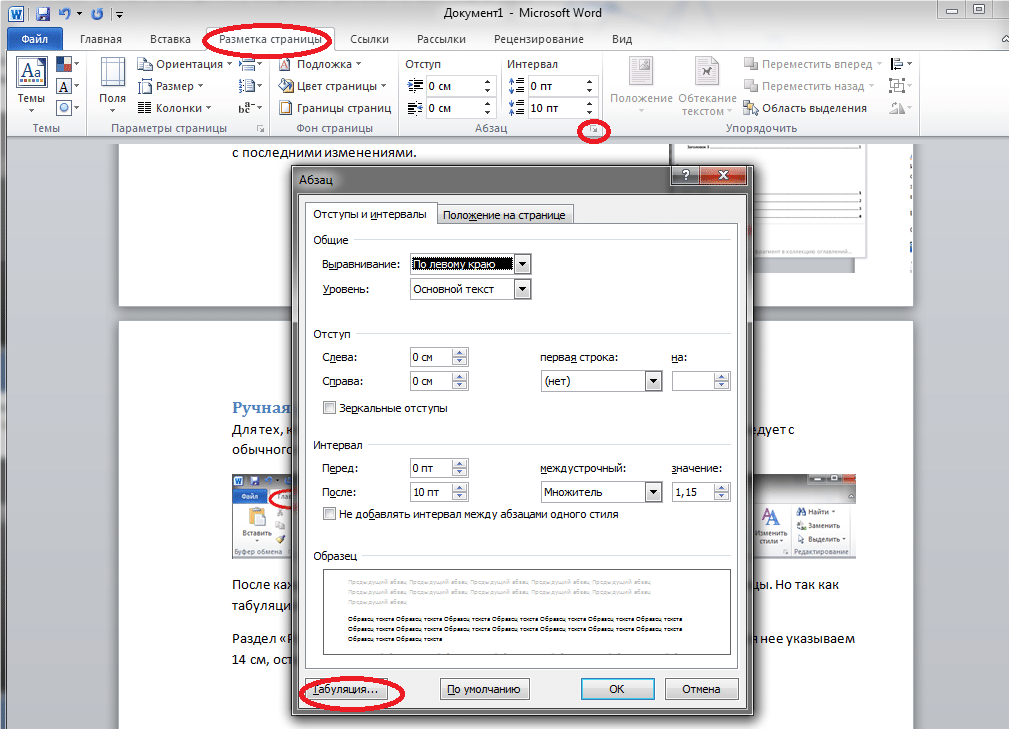Select the Отступы и интервалы dialog tab
This screenshot has height=729, width=1009.
point(370,214)
